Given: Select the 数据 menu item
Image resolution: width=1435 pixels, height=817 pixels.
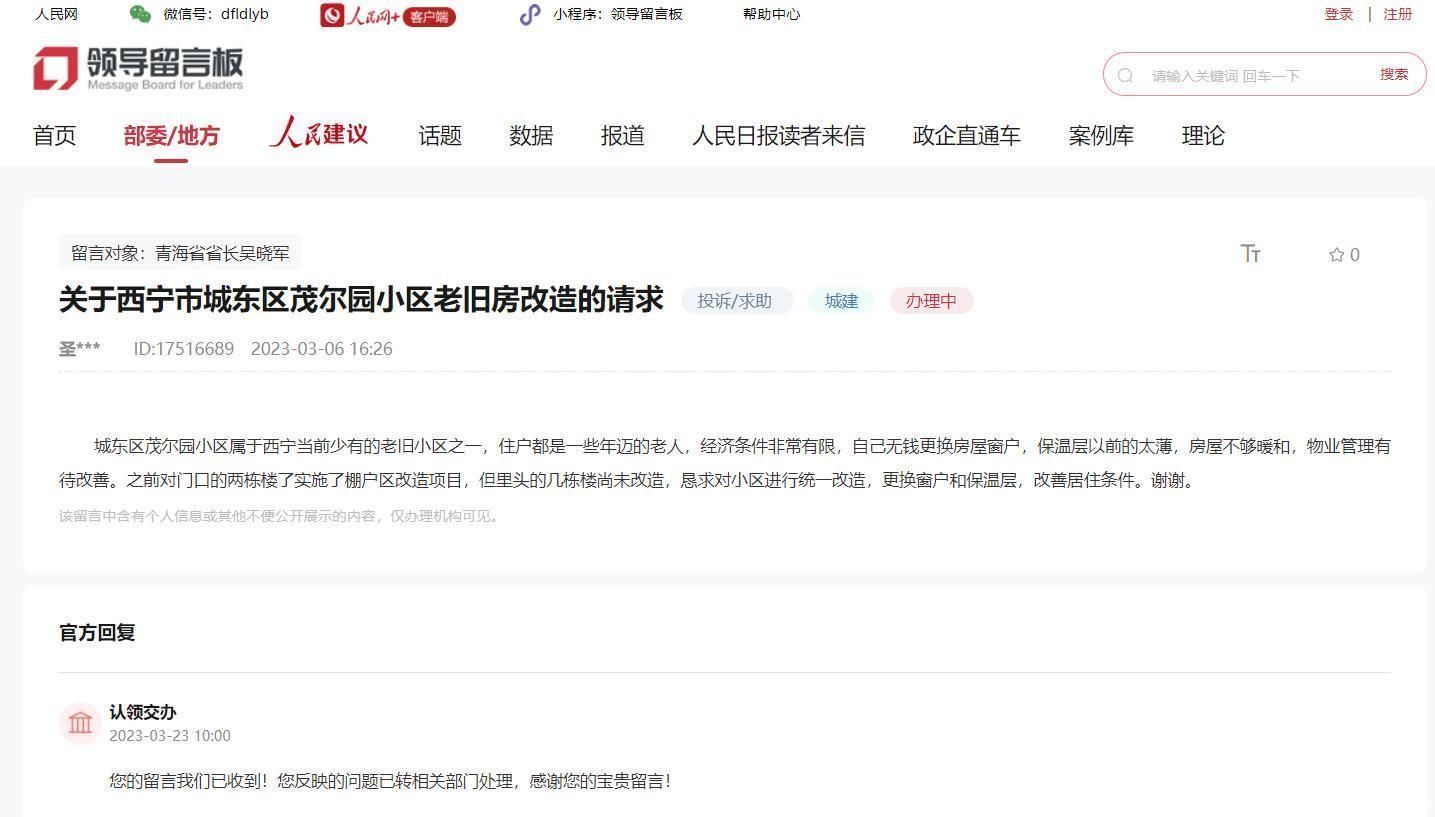Looking at the screenshot, I should (x=531, y=135).
